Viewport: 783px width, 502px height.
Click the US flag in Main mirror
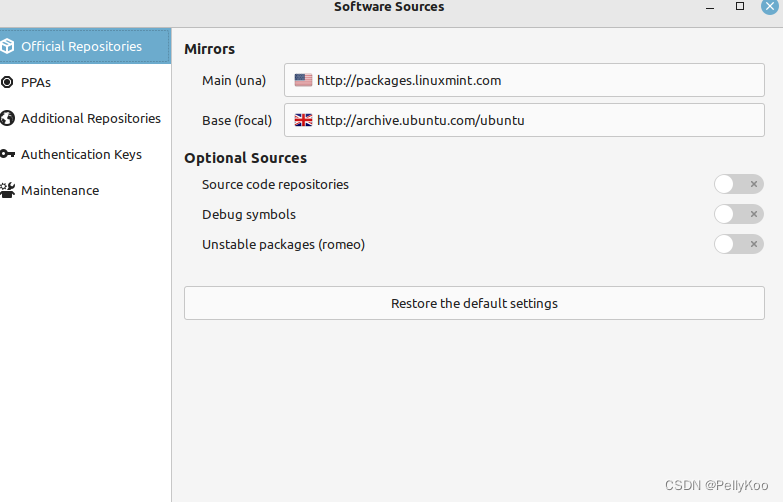[303, 80]
